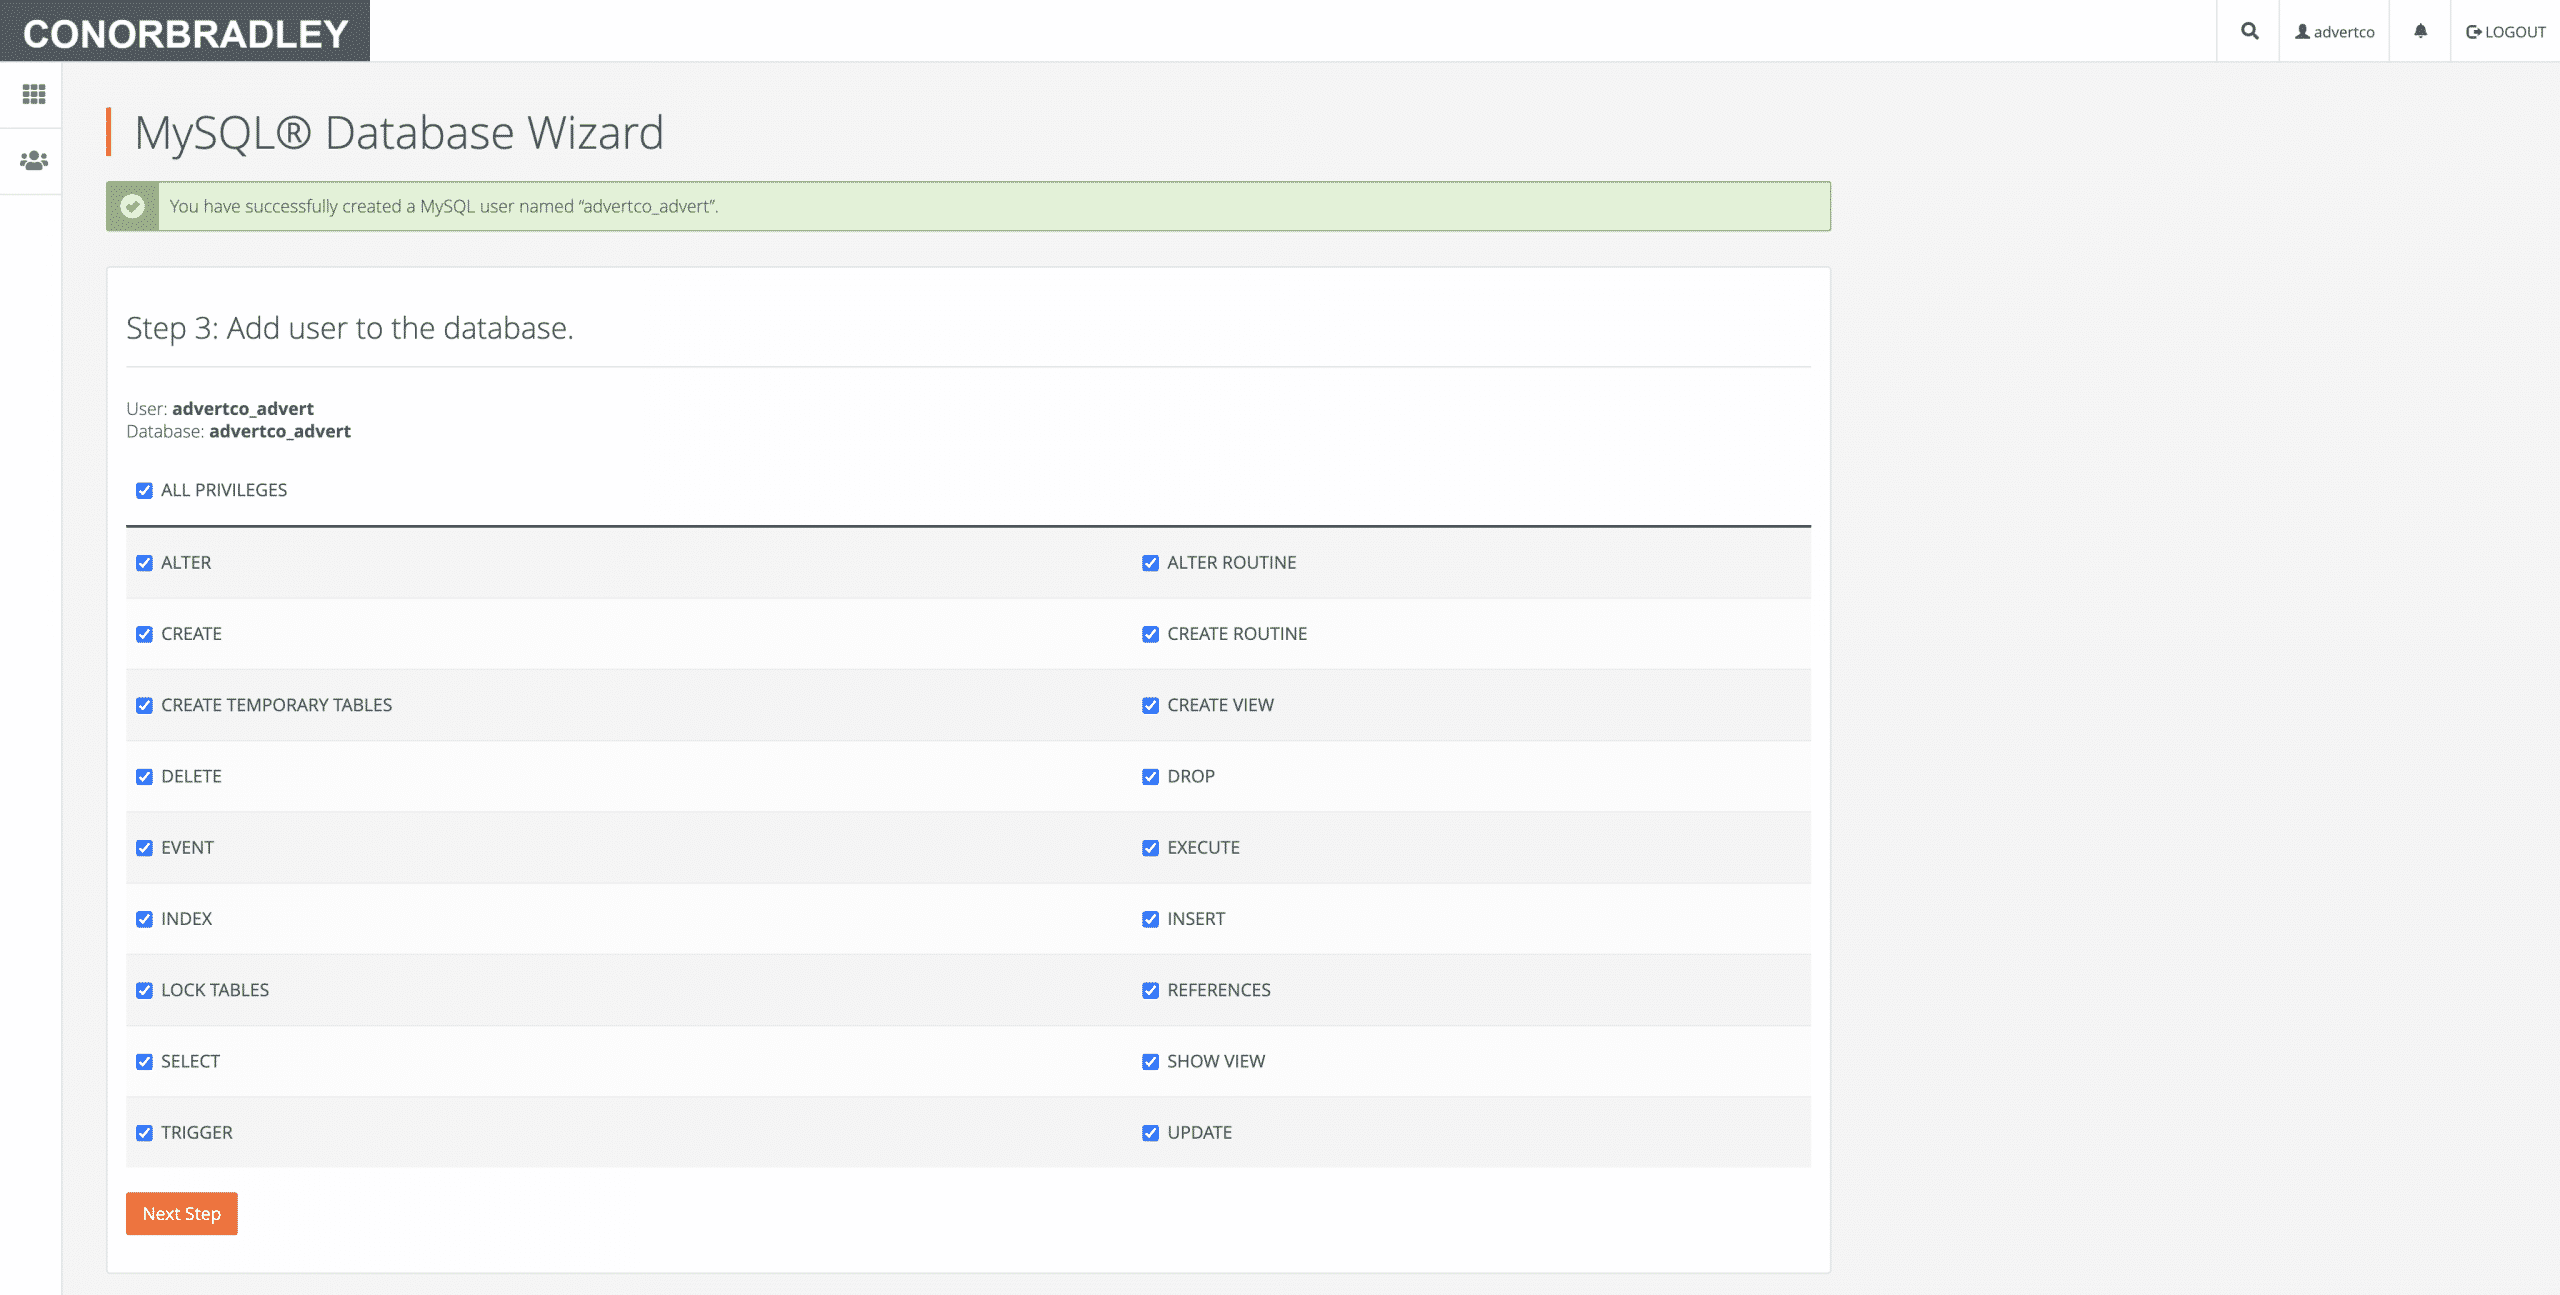
Task: Toggle the UPDATE privilege checkbox
Action: [x=1151, y=1133]
